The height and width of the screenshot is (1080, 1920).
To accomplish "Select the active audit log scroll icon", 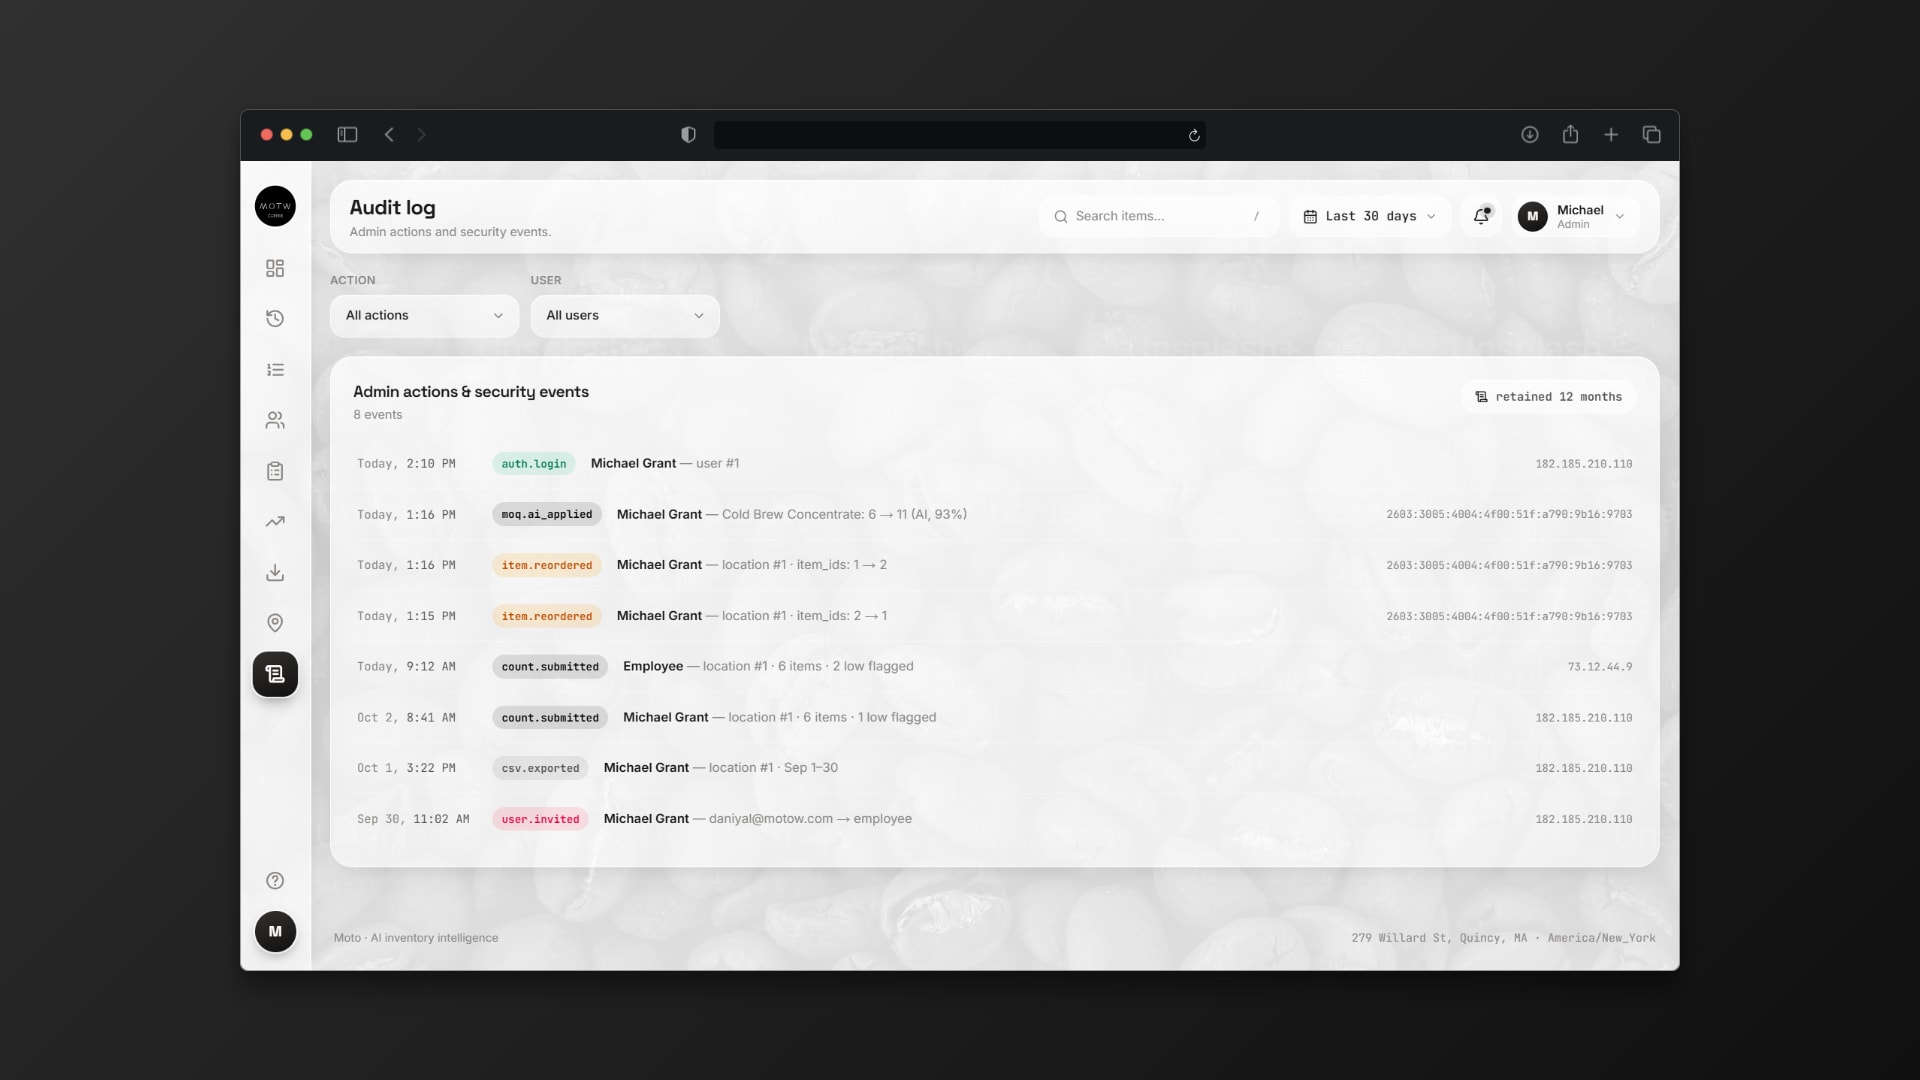I will pos(275,674).
